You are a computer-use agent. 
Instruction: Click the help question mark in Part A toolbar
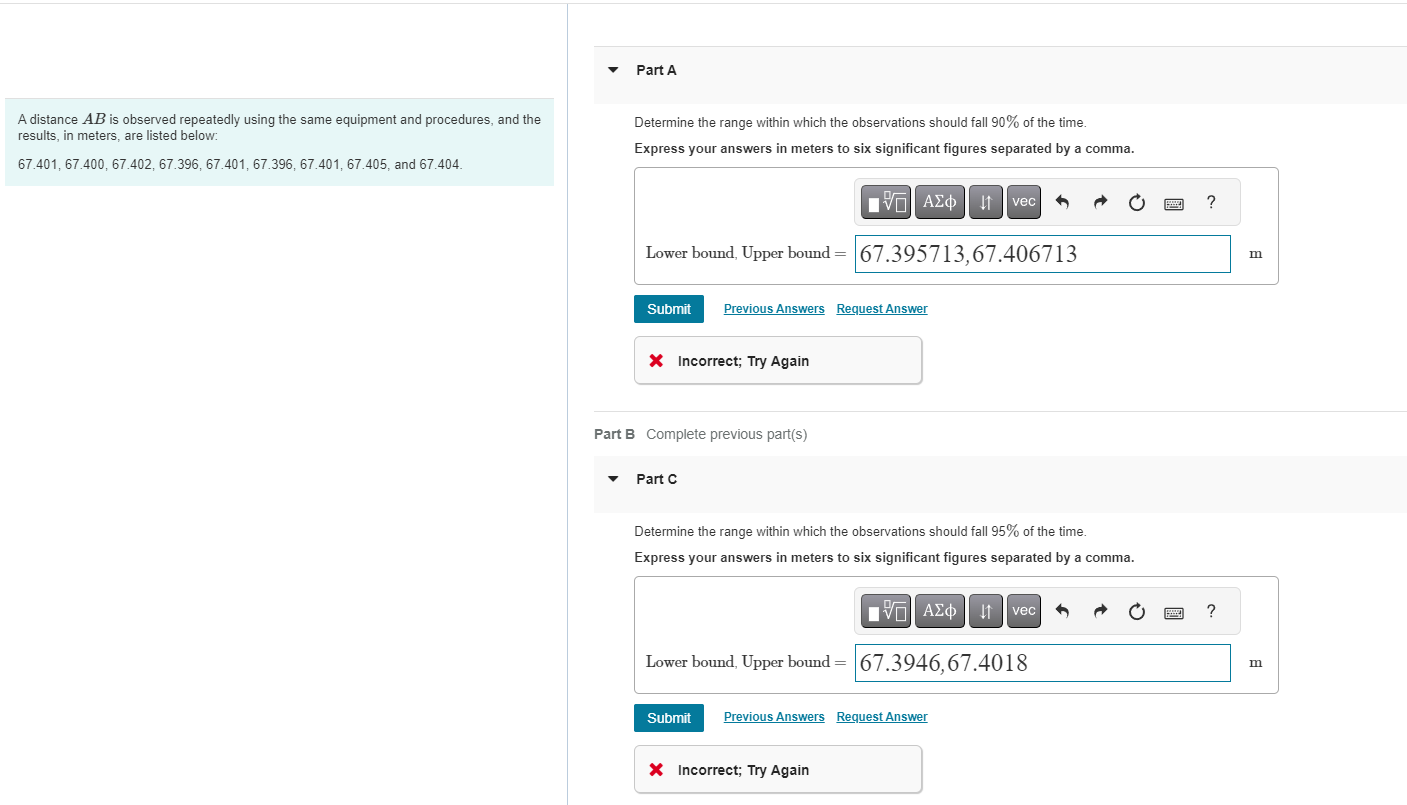tap(1210, 201)
